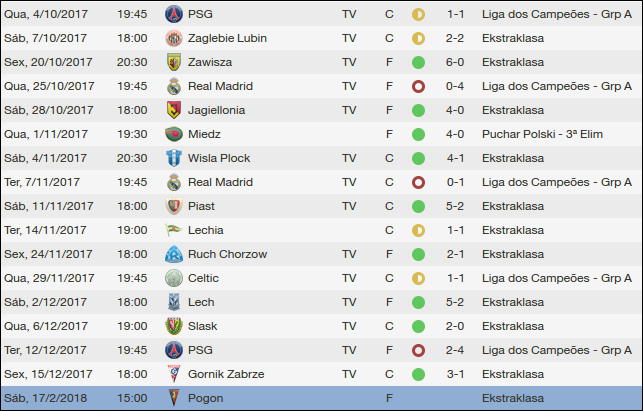Open the Slask team link
643x411 pixels.
204,326
